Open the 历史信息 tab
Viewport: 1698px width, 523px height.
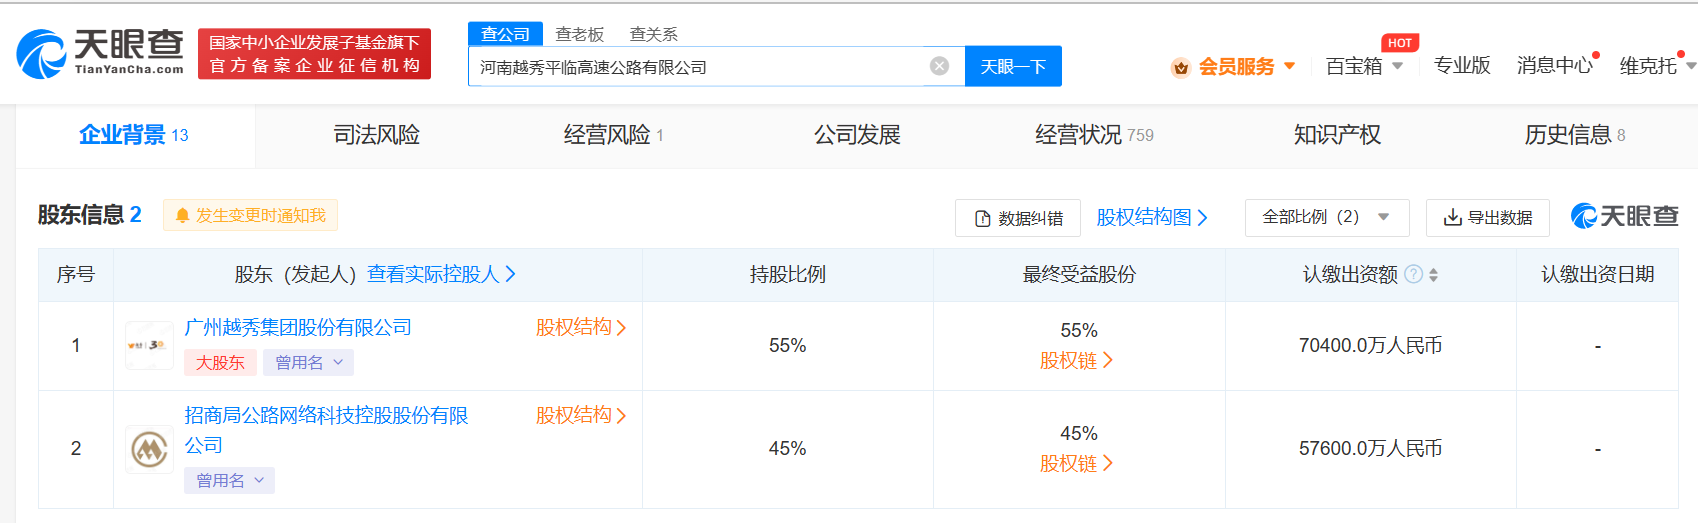tap(1575, 135)
